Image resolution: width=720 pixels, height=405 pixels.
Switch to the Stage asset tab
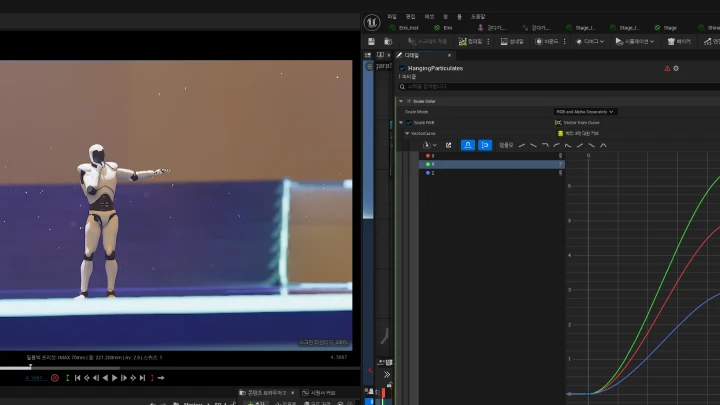point(665,28)
